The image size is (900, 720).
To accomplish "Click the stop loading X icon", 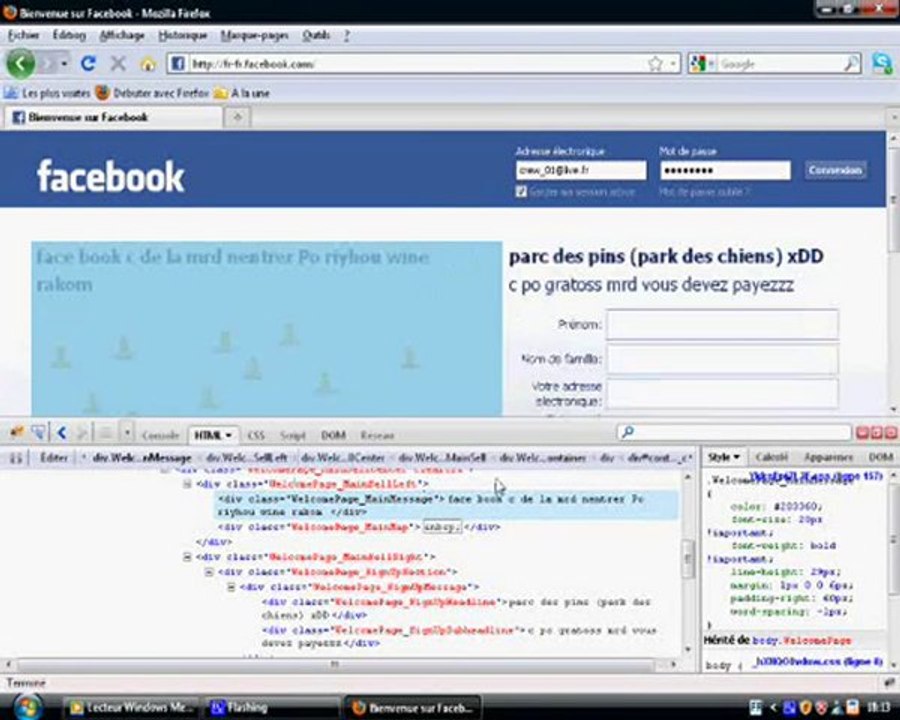I will [x=118, y=64].
